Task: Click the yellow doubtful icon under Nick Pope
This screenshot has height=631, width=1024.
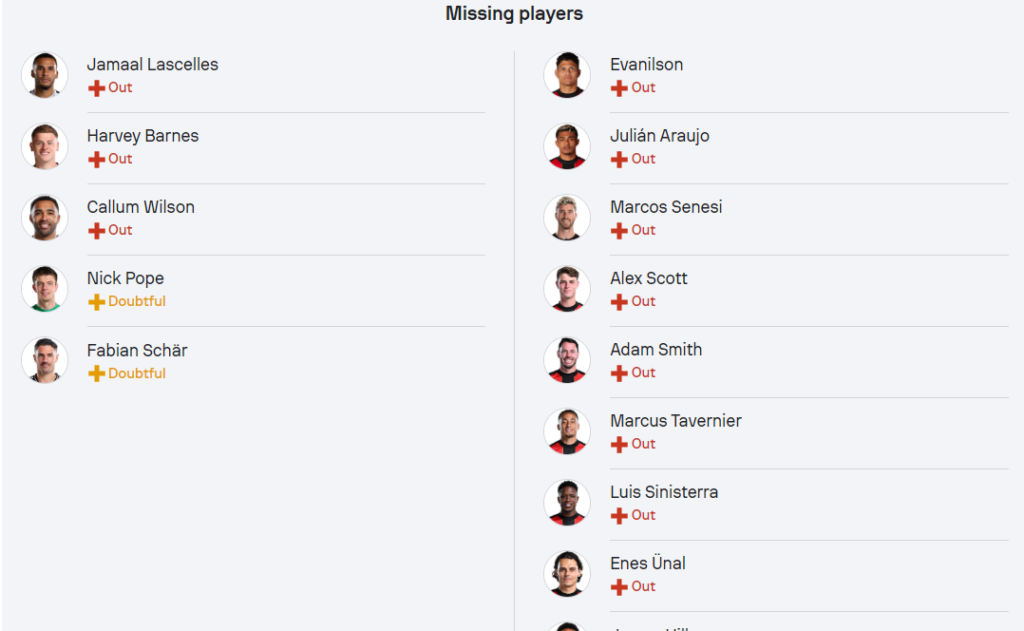Action: click(x=97, y=302)
